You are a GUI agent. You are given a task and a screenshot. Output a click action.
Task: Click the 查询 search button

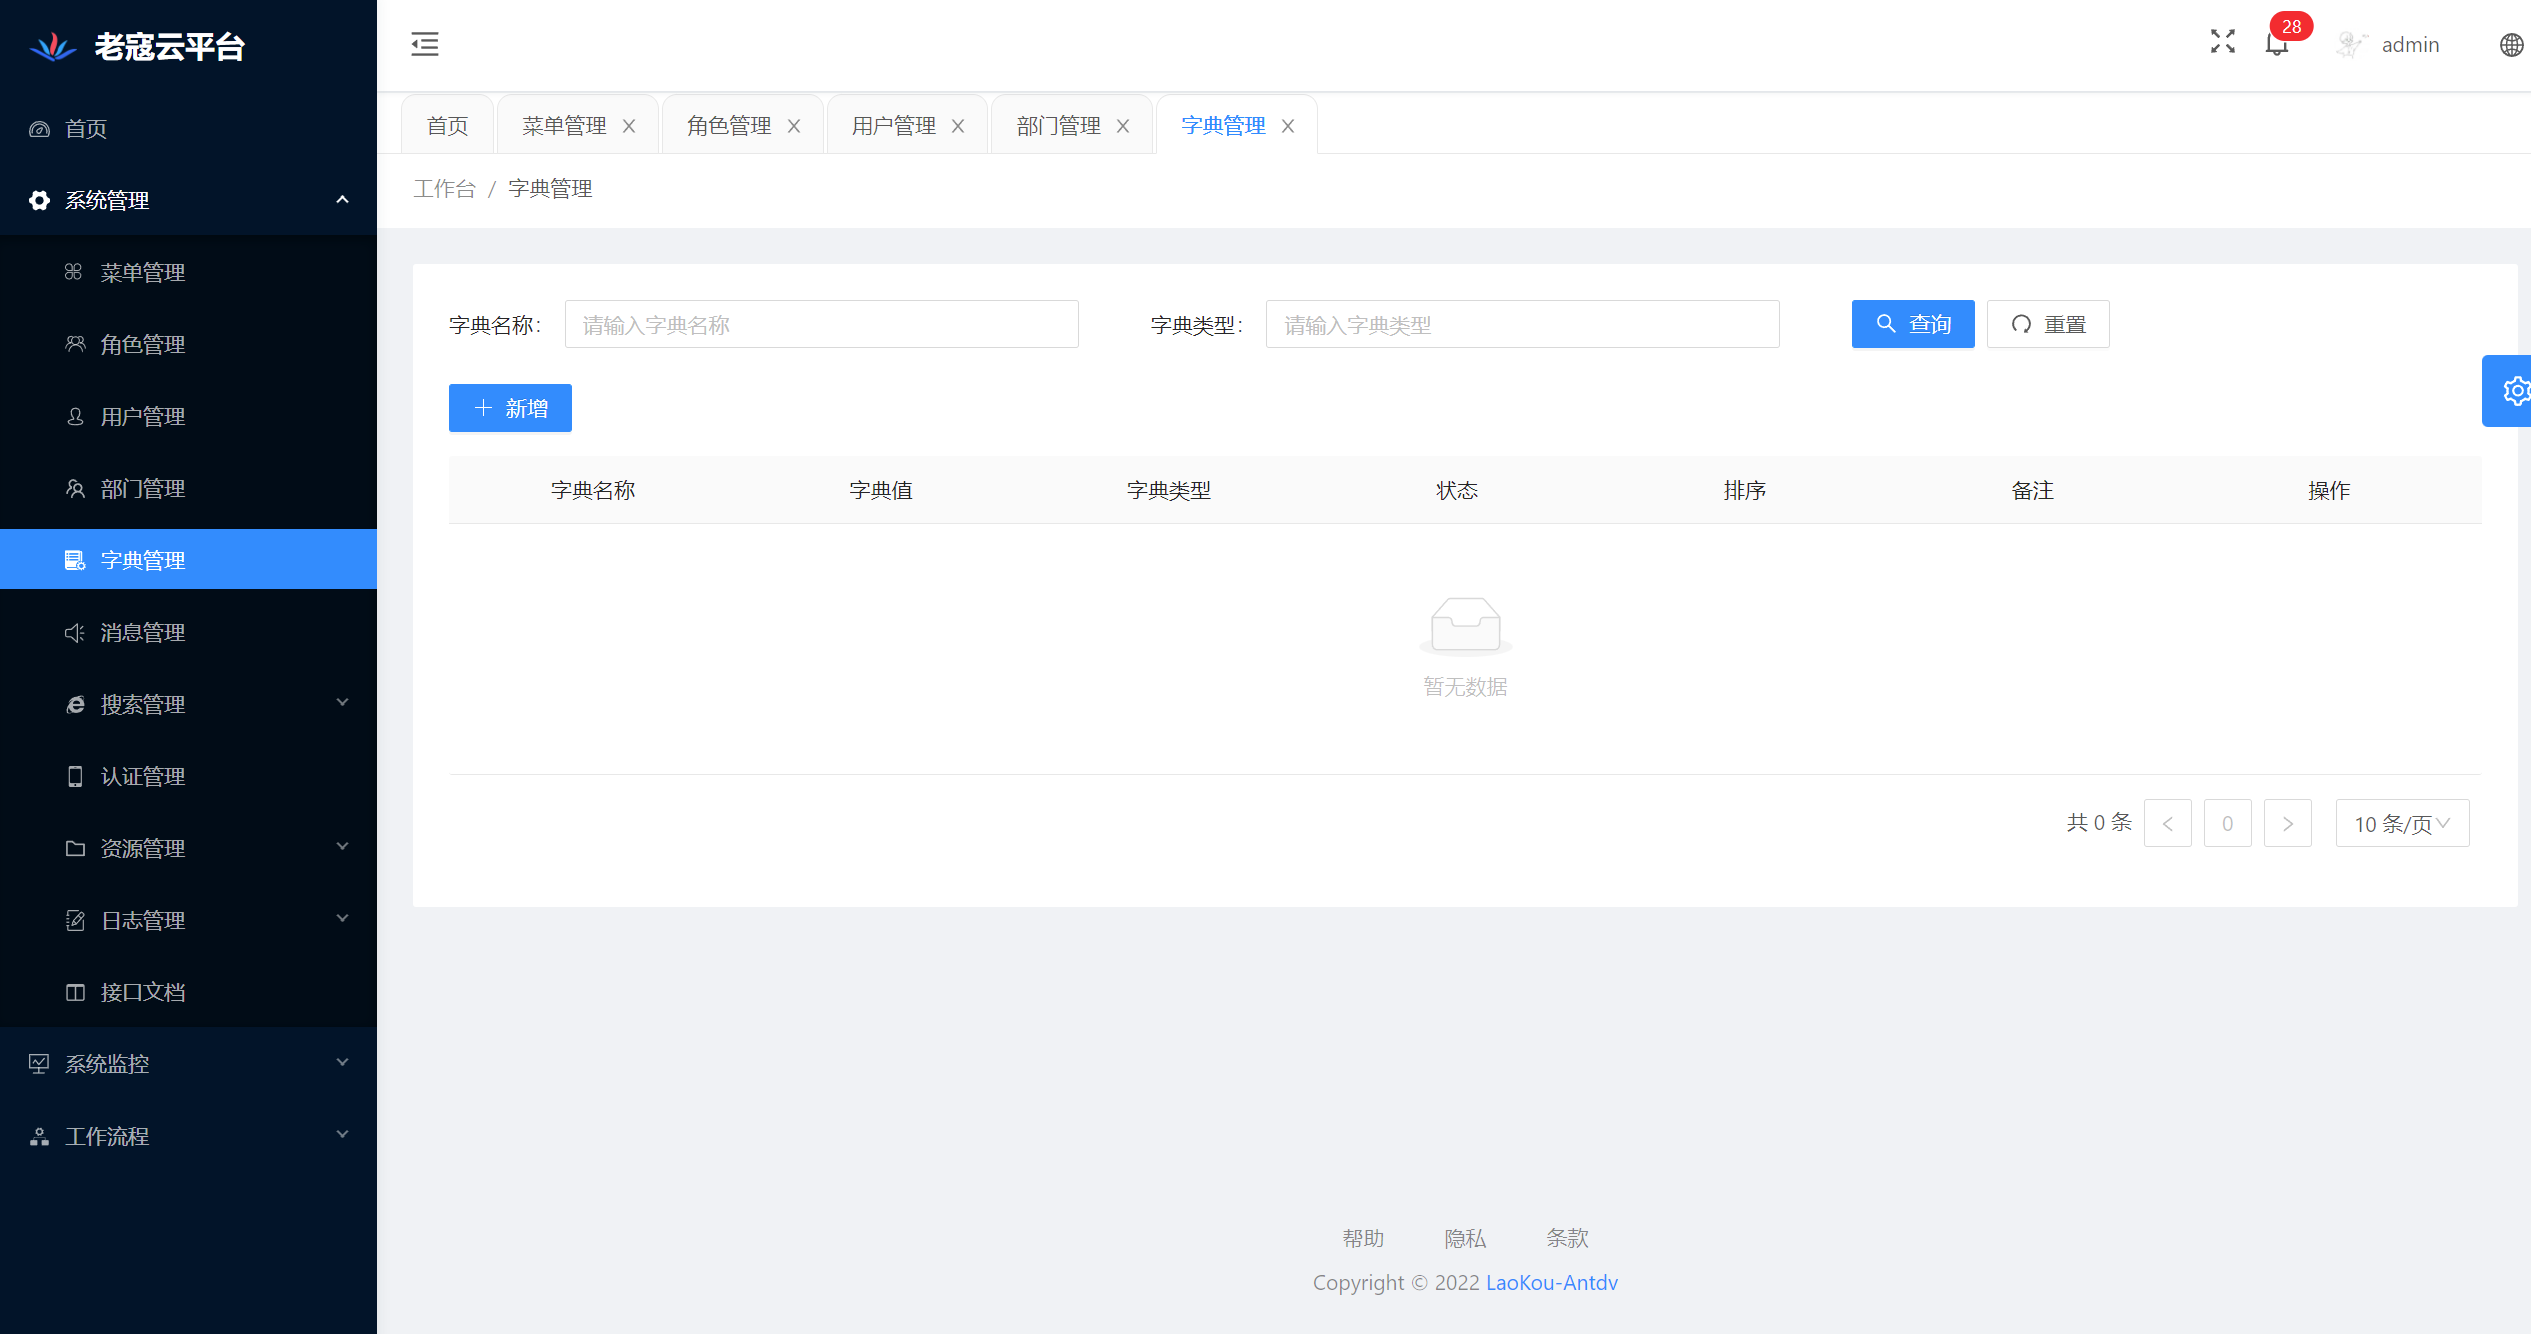point(1912,324)
